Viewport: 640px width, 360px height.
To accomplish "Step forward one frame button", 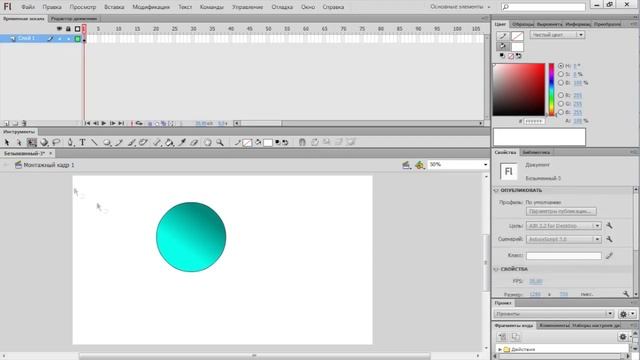I will click(113, 123).
